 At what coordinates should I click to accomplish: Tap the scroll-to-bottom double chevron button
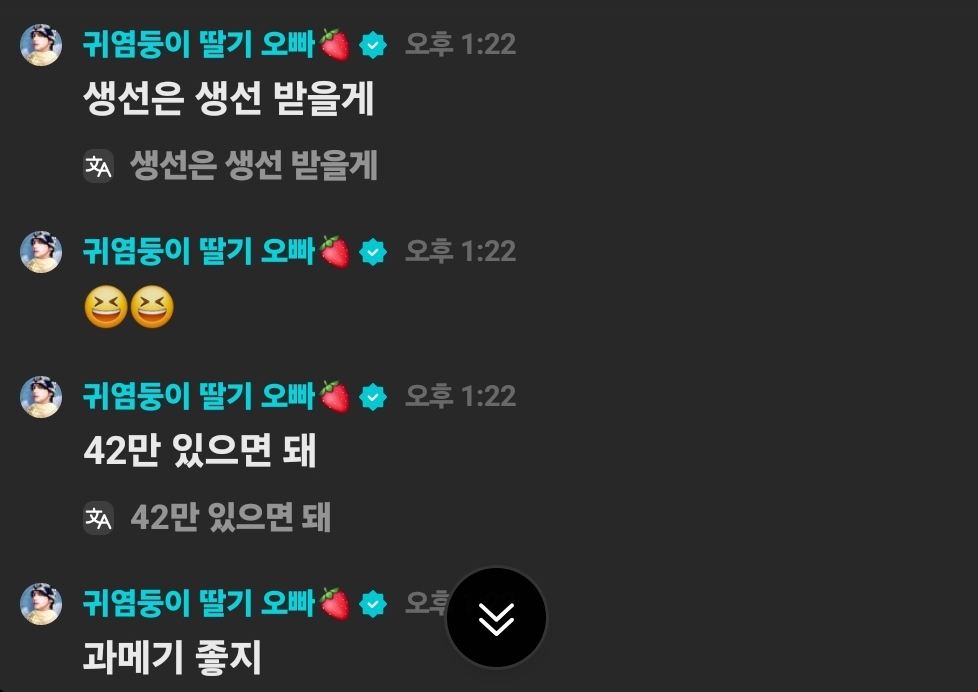[496, 618]
